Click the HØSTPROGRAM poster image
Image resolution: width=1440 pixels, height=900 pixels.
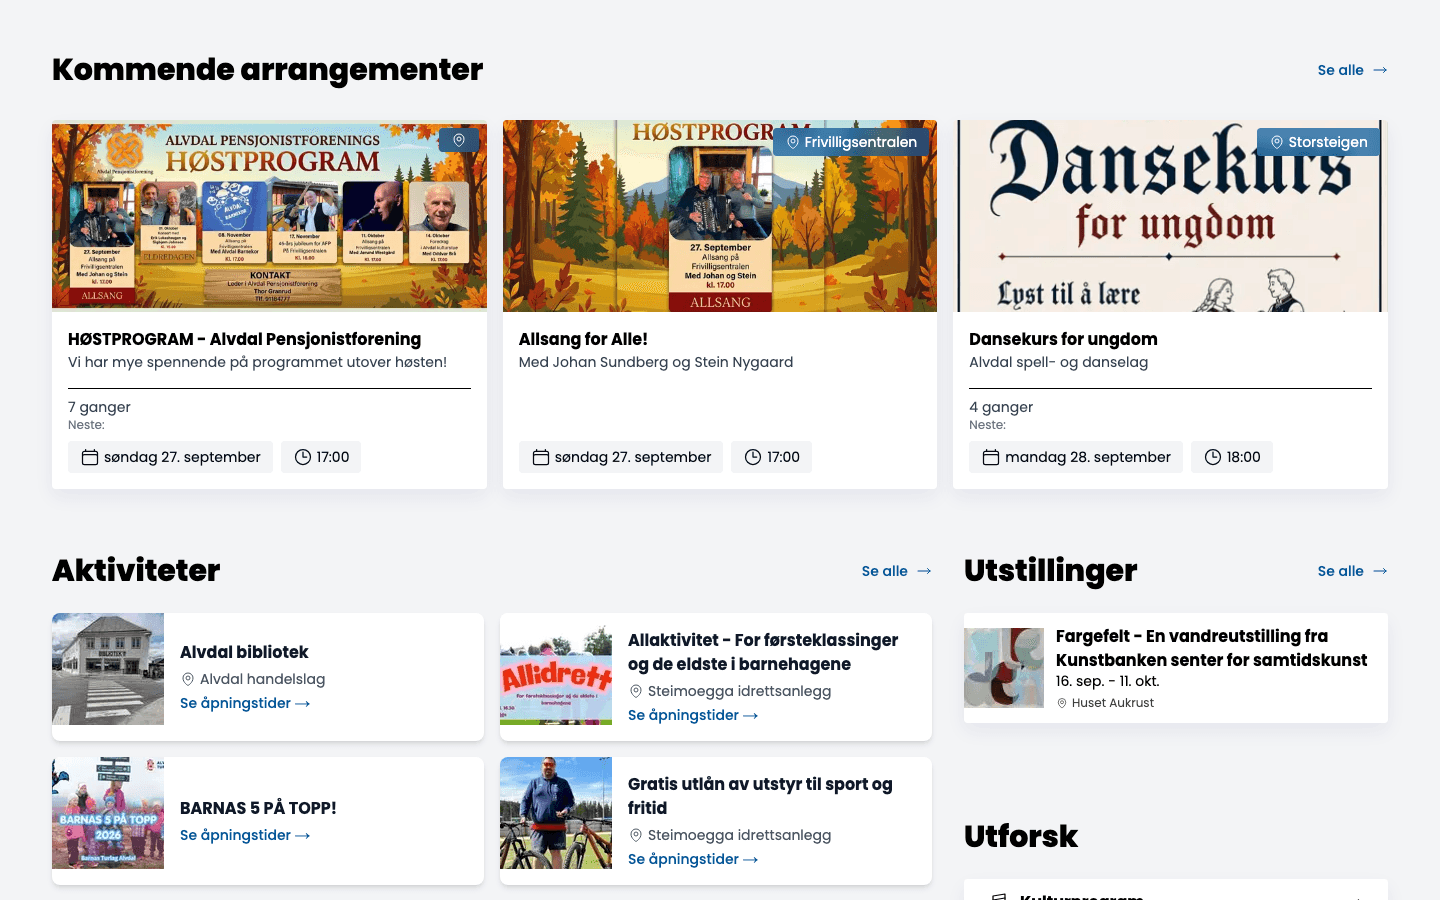(269, 215)
